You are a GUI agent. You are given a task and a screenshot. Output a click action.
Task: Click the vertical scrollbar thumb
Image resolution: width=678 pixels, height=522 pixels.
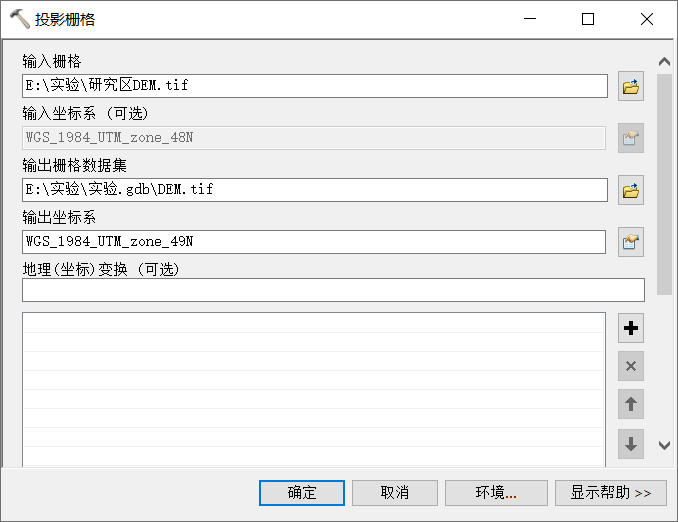[664, 184]
